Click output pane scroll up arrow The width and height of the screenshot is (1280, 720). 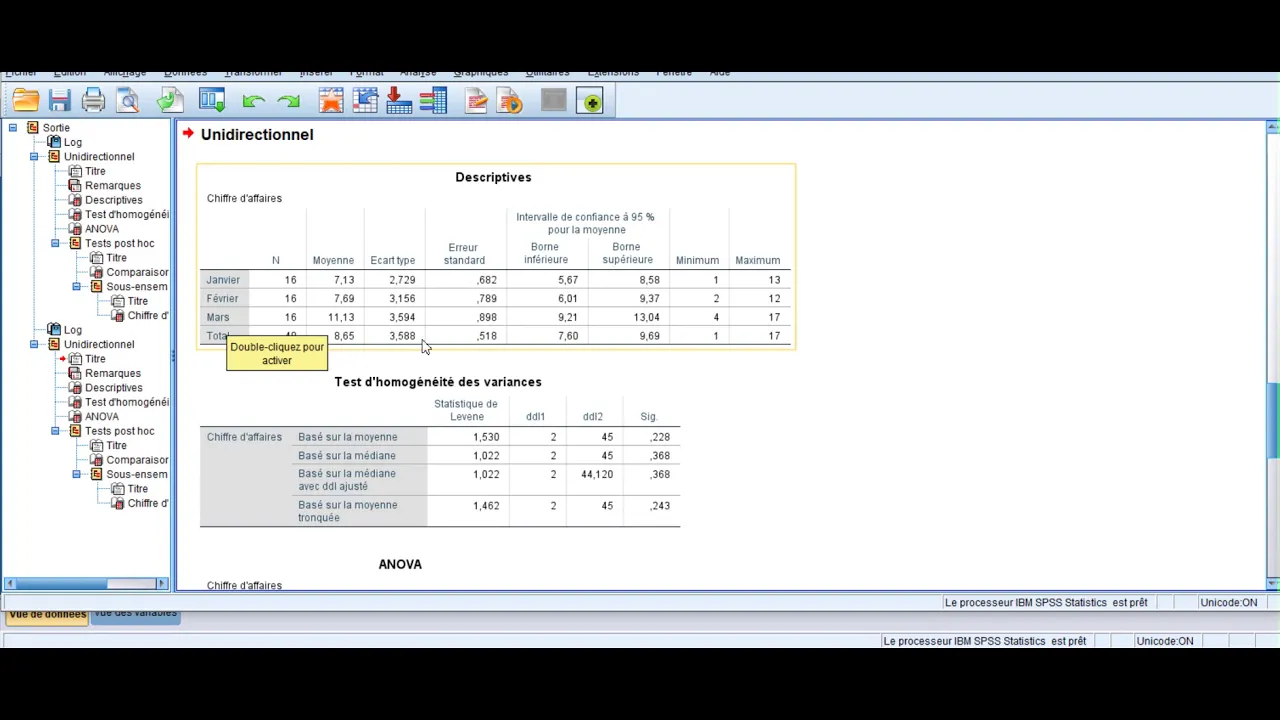click(x=1272, y=126)
